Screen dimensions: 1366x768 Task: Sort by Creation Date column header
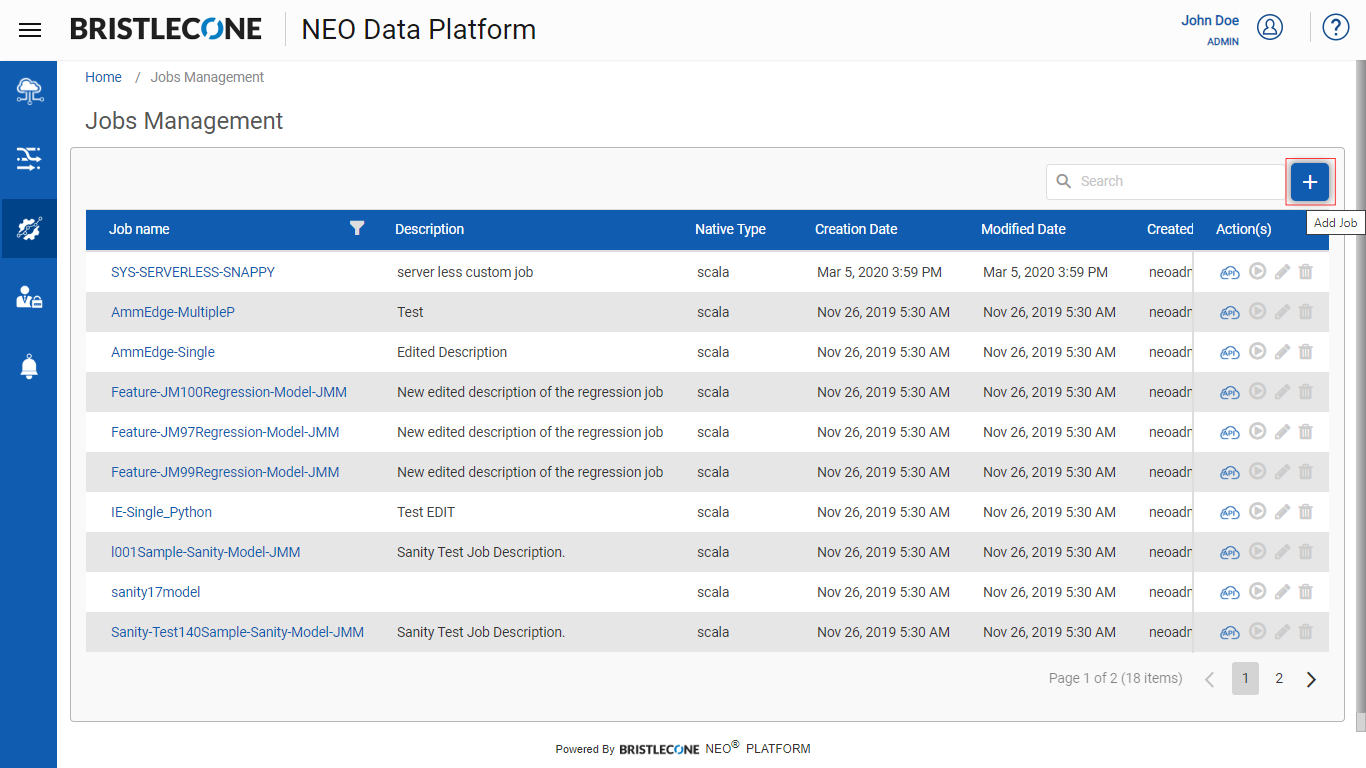856,229
